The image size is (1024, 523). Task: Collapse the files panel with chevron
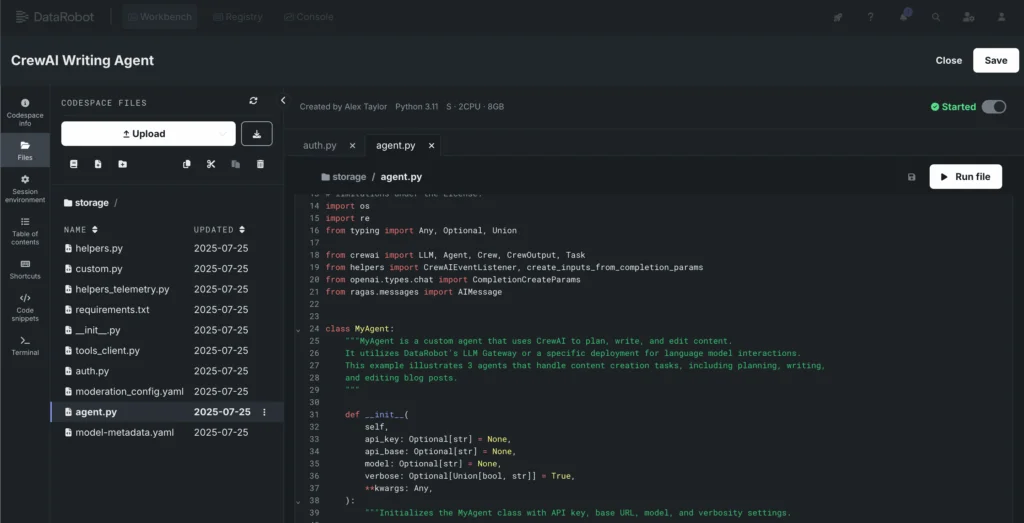tap(283, 101)
